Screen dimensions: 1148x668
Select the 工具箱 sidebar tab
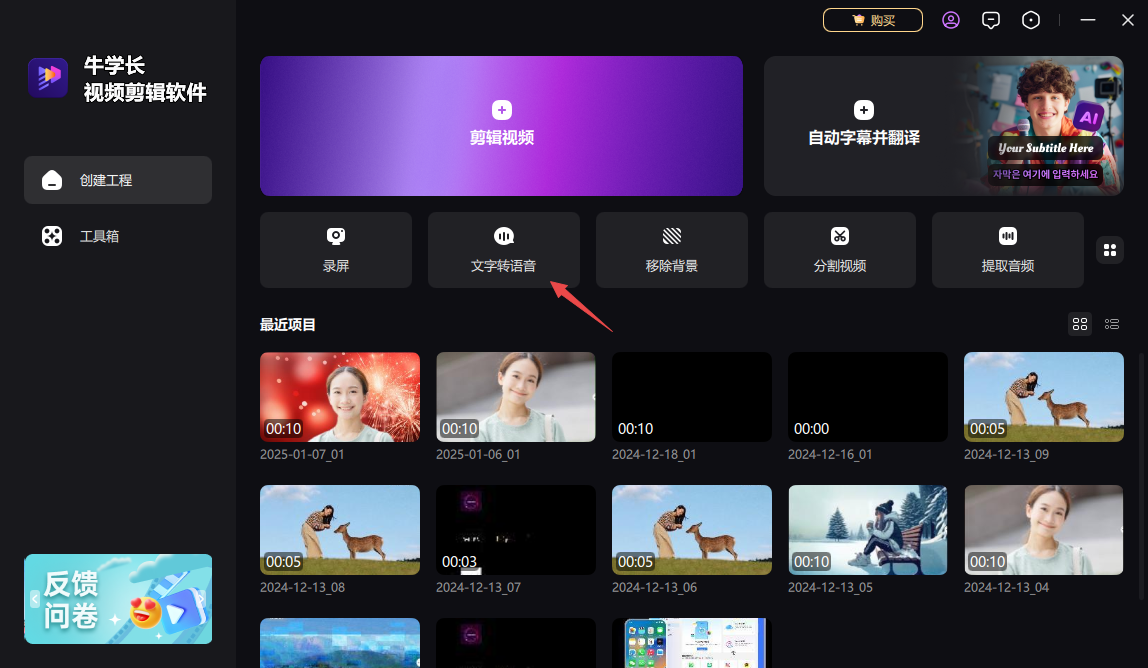click(x=118, y=236)
